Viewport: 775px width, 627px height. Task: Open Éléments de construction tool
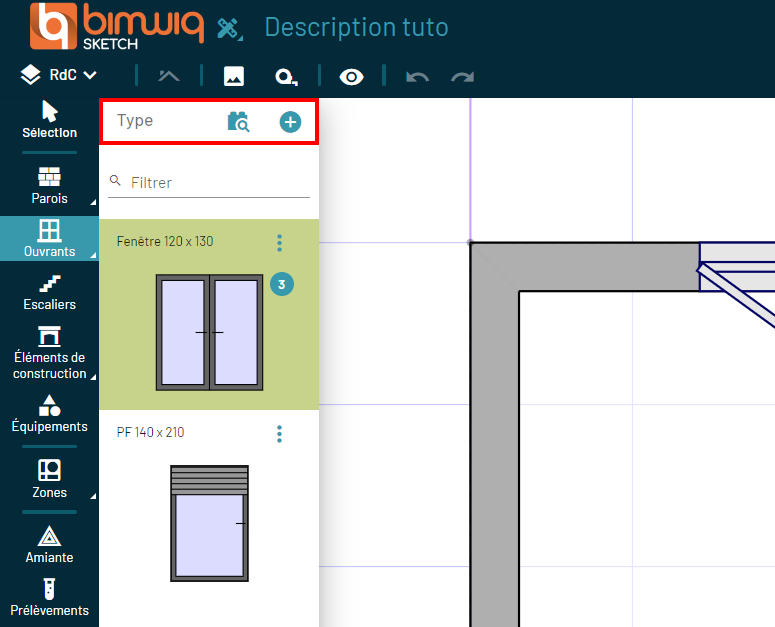tap(49, 353)
